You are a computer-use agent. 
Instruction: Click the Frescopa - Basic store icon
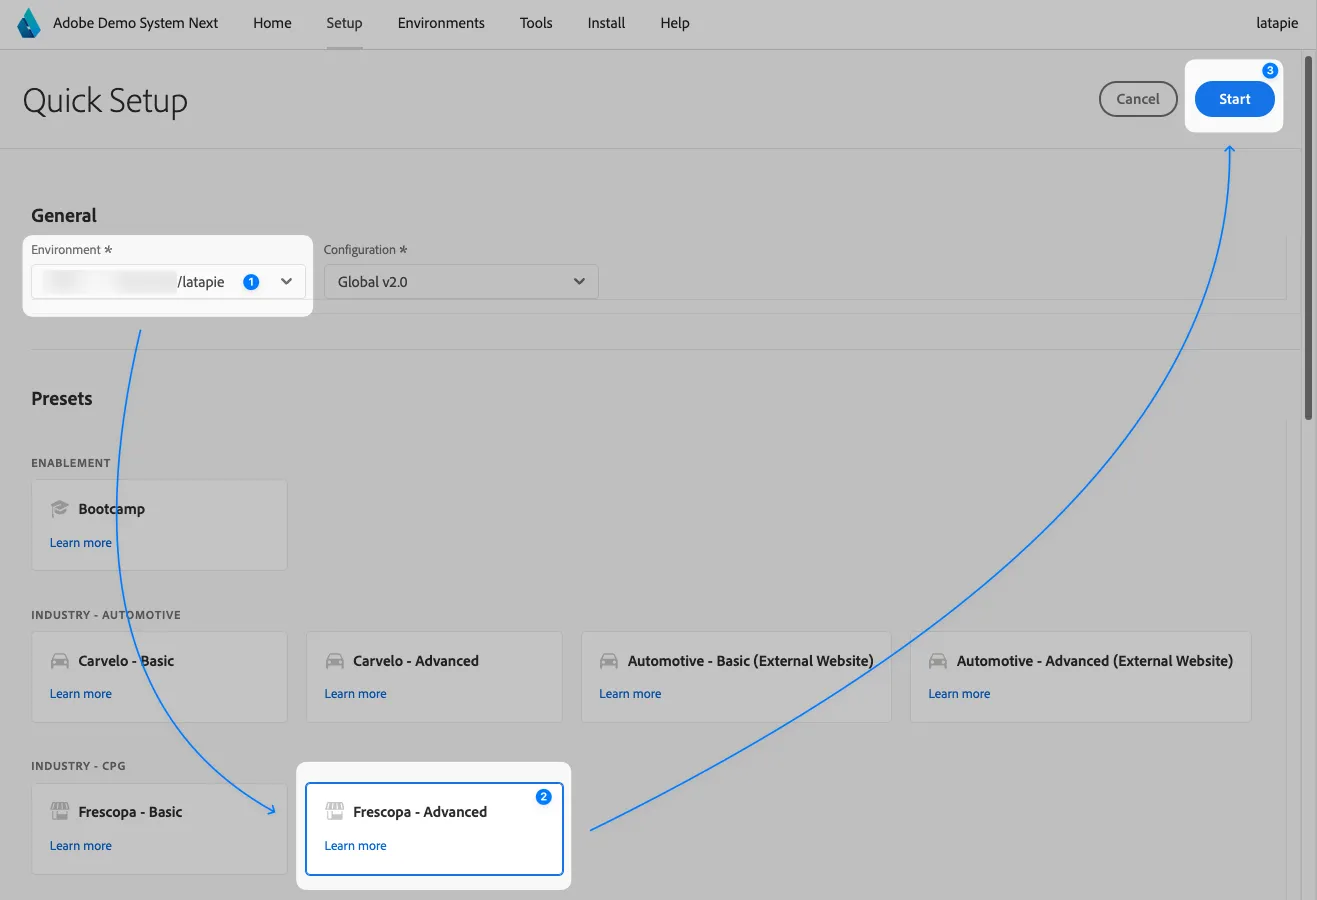[59, 812]
